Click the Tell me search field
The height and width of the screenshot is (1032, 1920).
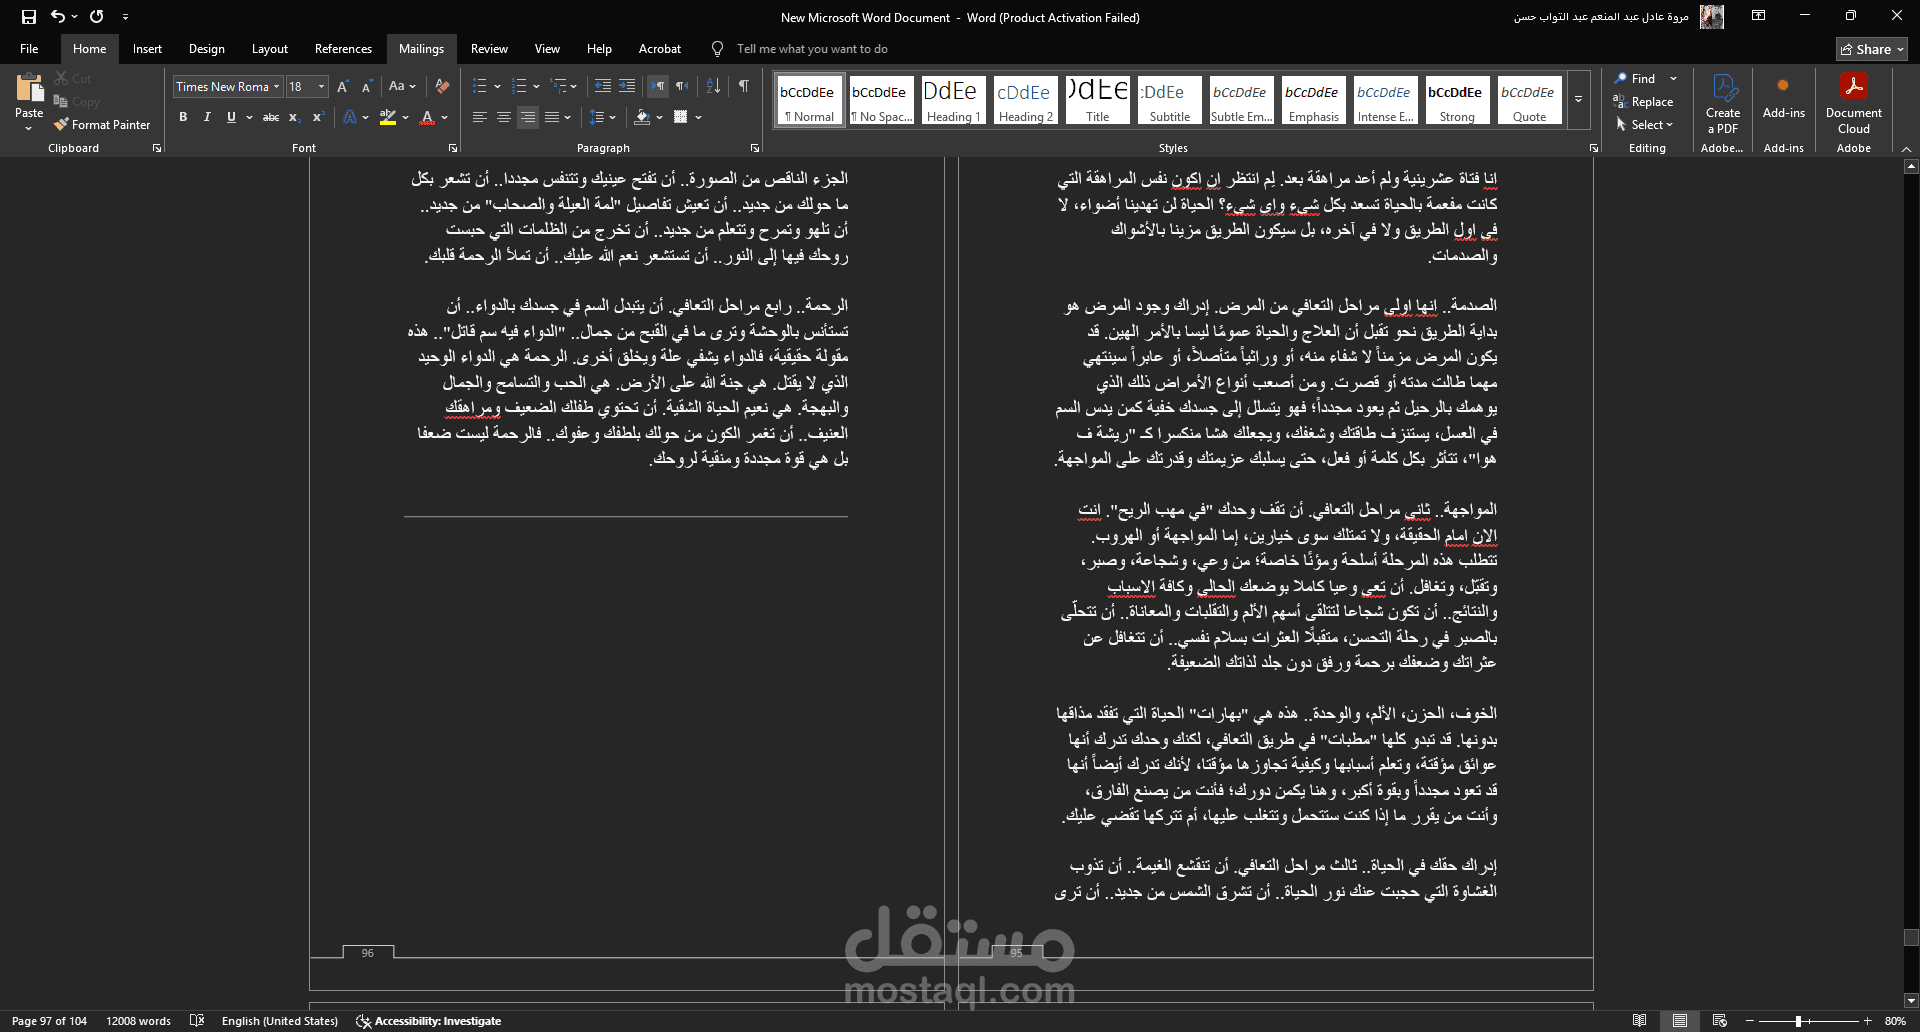(811, 49)
